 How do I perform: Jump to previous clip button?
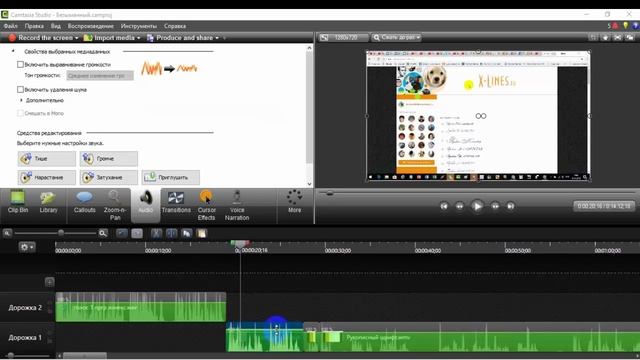click(444, 206)
